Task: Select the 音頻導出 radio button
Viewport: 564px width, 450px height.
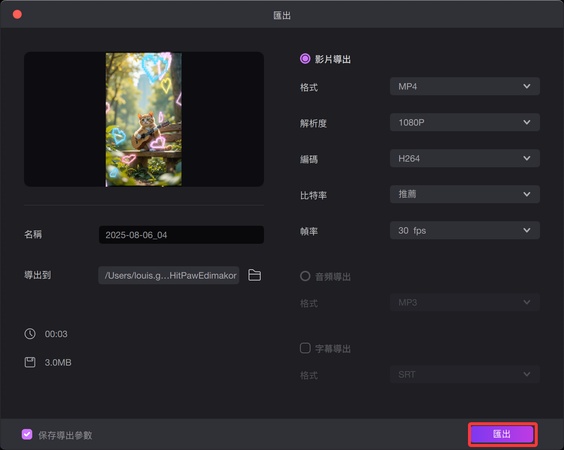Action: tap(305, 276)
